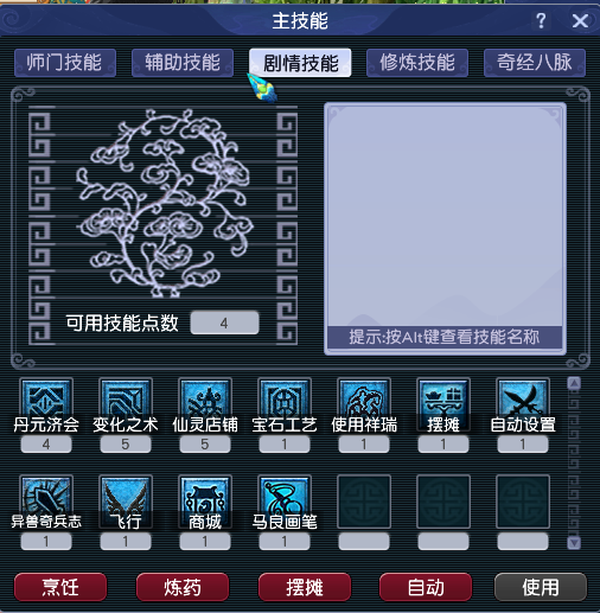
Task: Open the 辅助技能 tab
Action: click(x=183, y=63)
